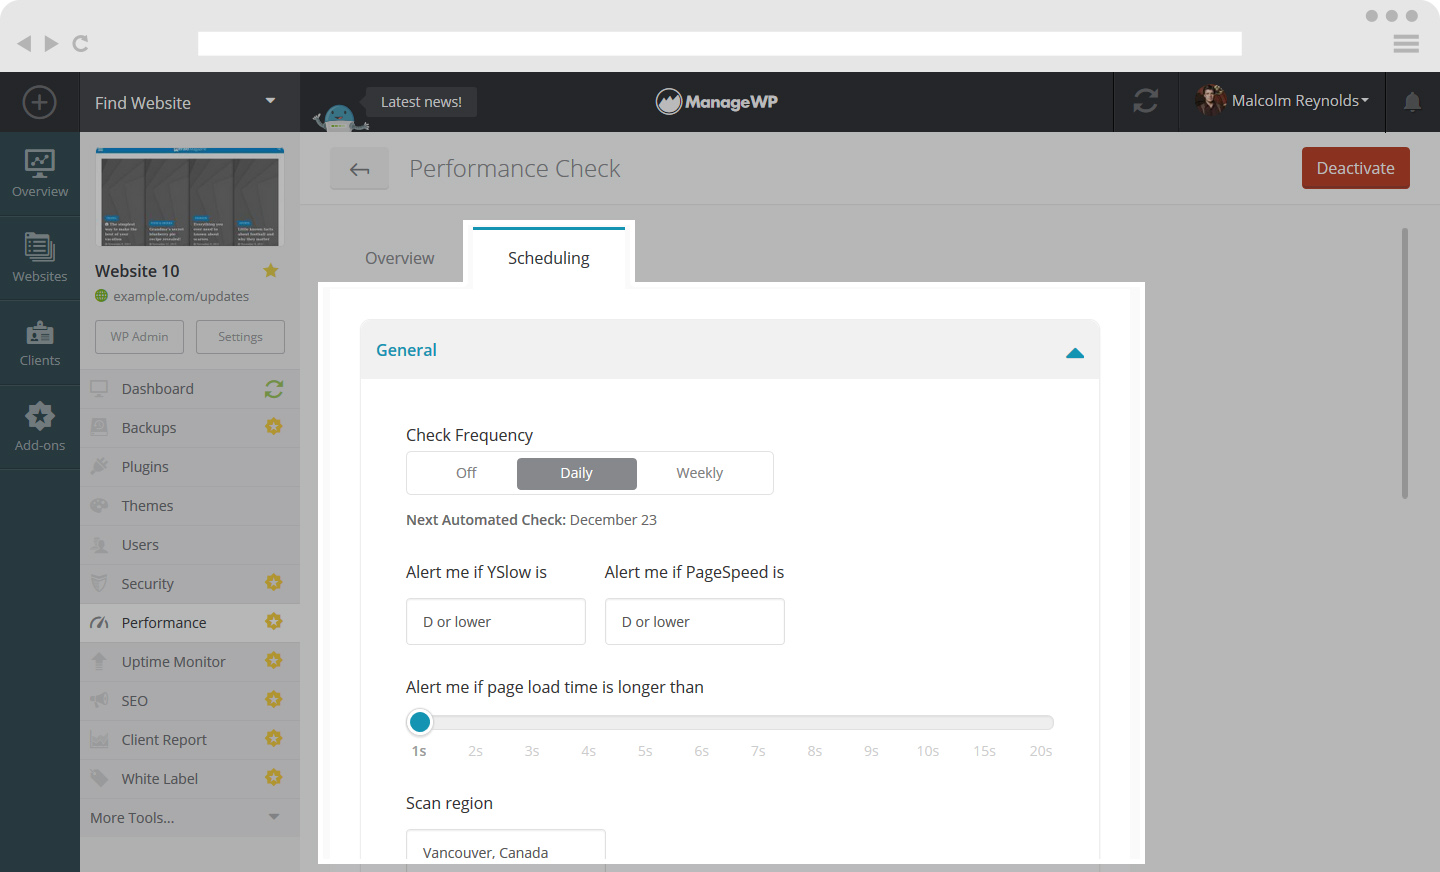1440x872 pixels.
Task: Collapse the General section
Action: [x=1075, y=352]
